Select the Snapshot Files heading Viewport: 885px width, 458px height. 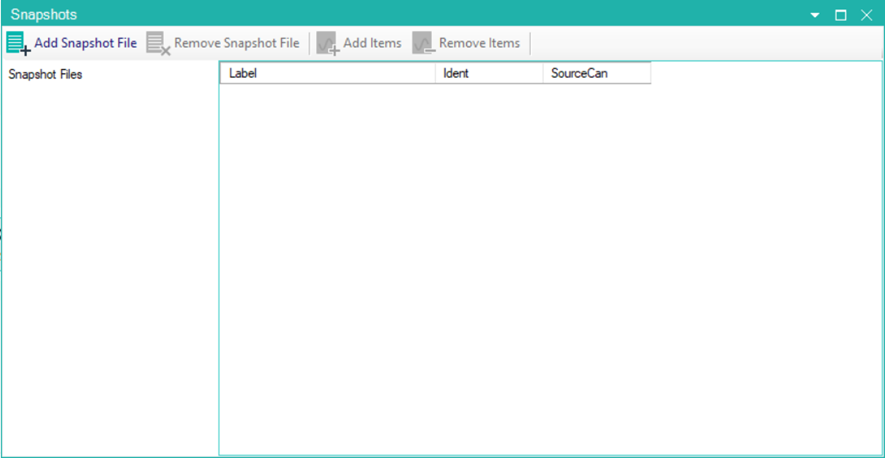coord(45,74)
